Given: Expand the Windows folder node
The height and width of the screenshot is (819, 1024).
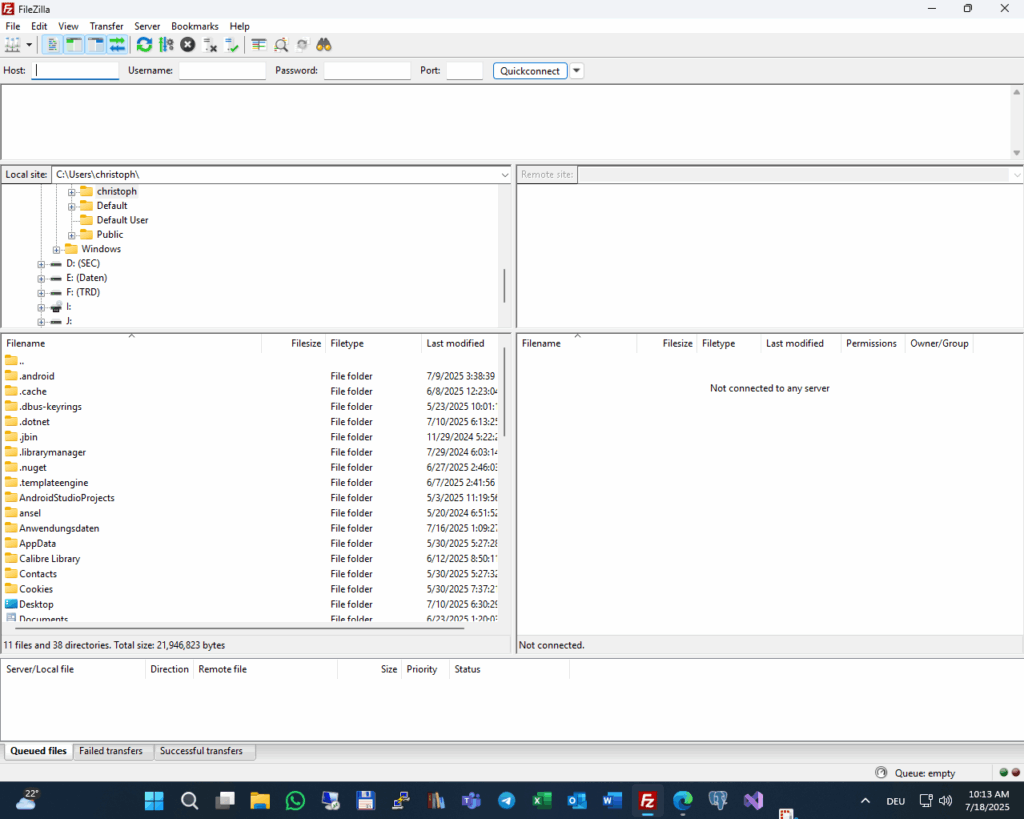Looking at the screenshot, I should (x=56, y=249).
